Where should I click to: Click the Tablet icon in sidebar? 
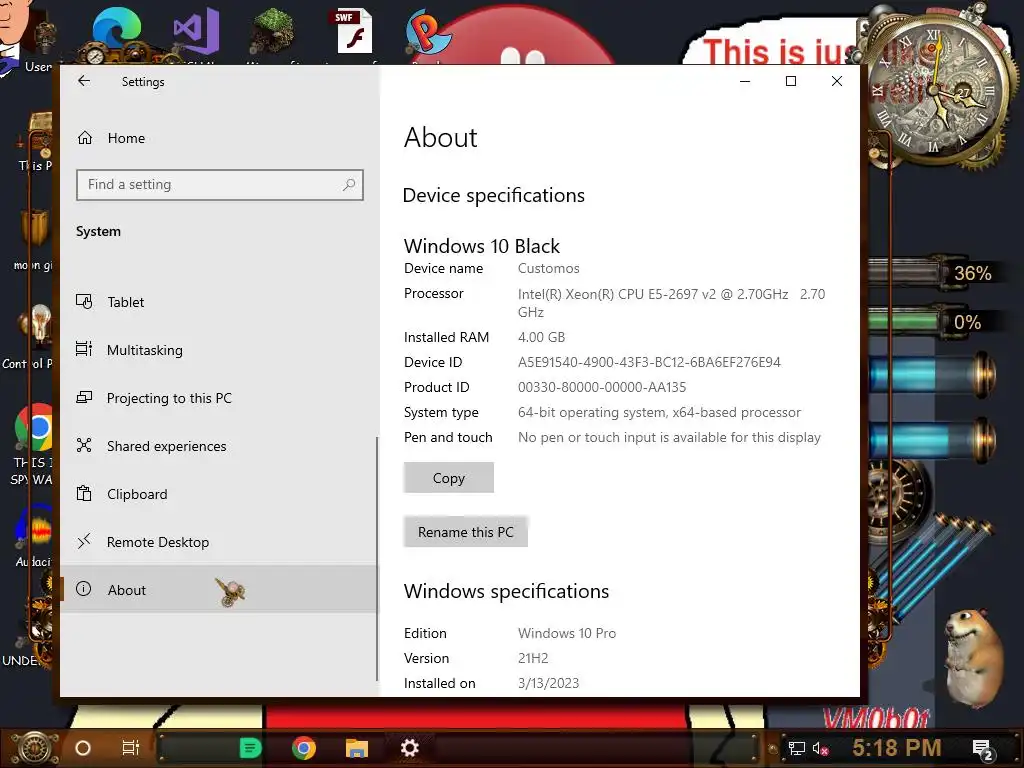click(x=84, y=301)
